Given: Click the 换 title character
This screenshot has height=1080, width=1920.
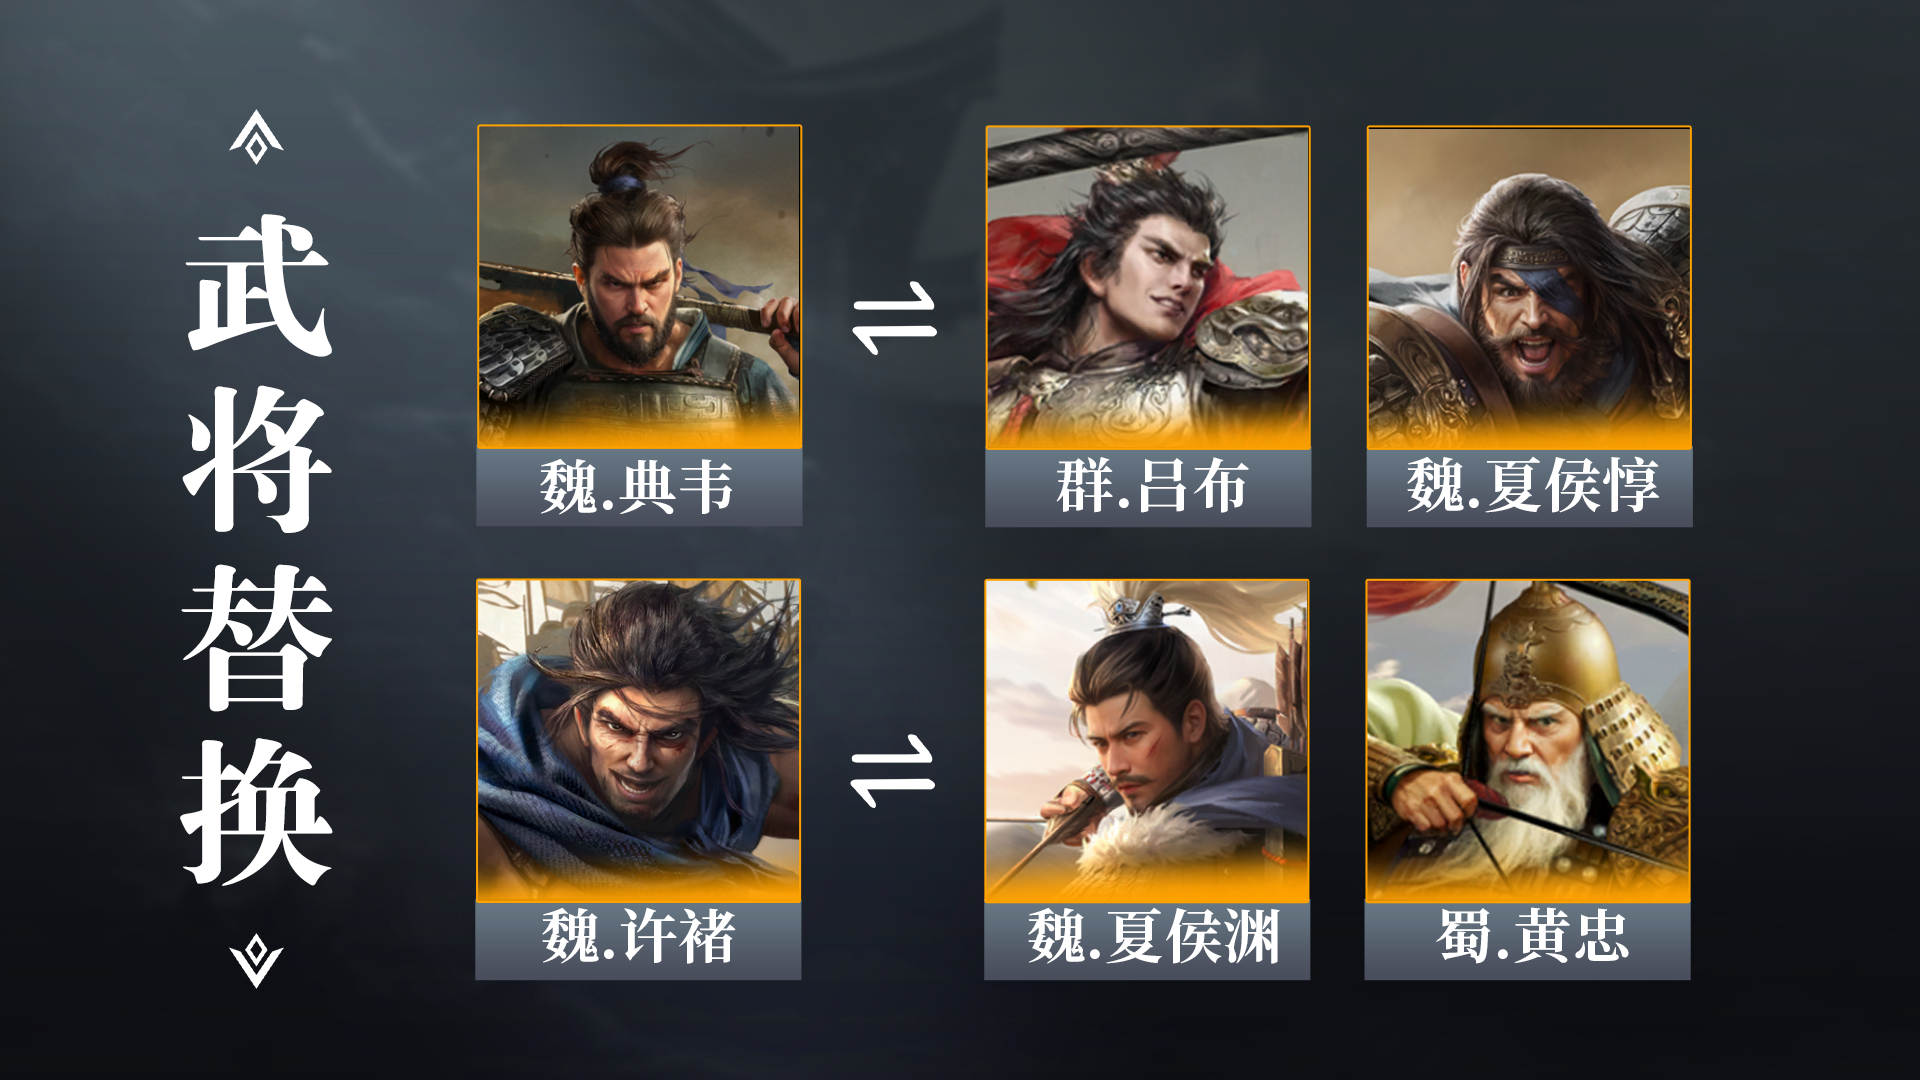Looking at the screenshot, I should (x=257, y=813).
